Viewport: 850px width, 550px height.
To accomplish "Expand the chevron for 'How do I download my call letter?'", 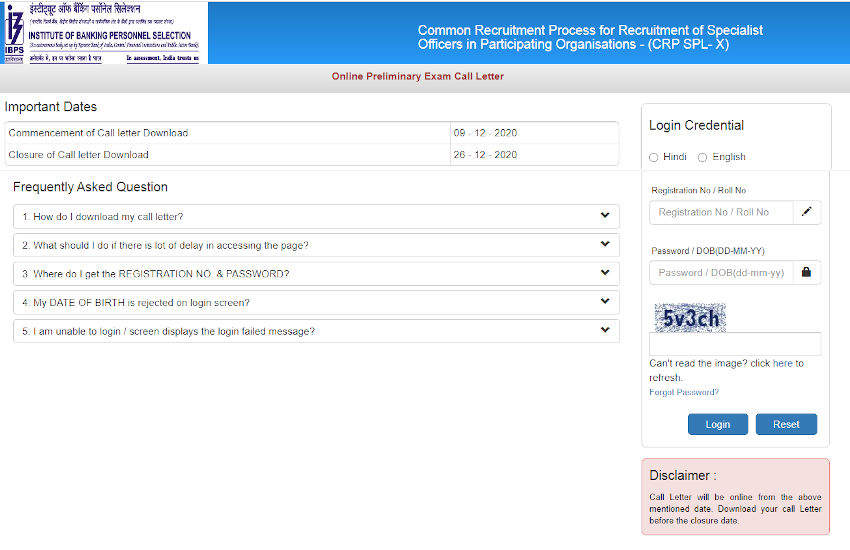I will point(605,216).
